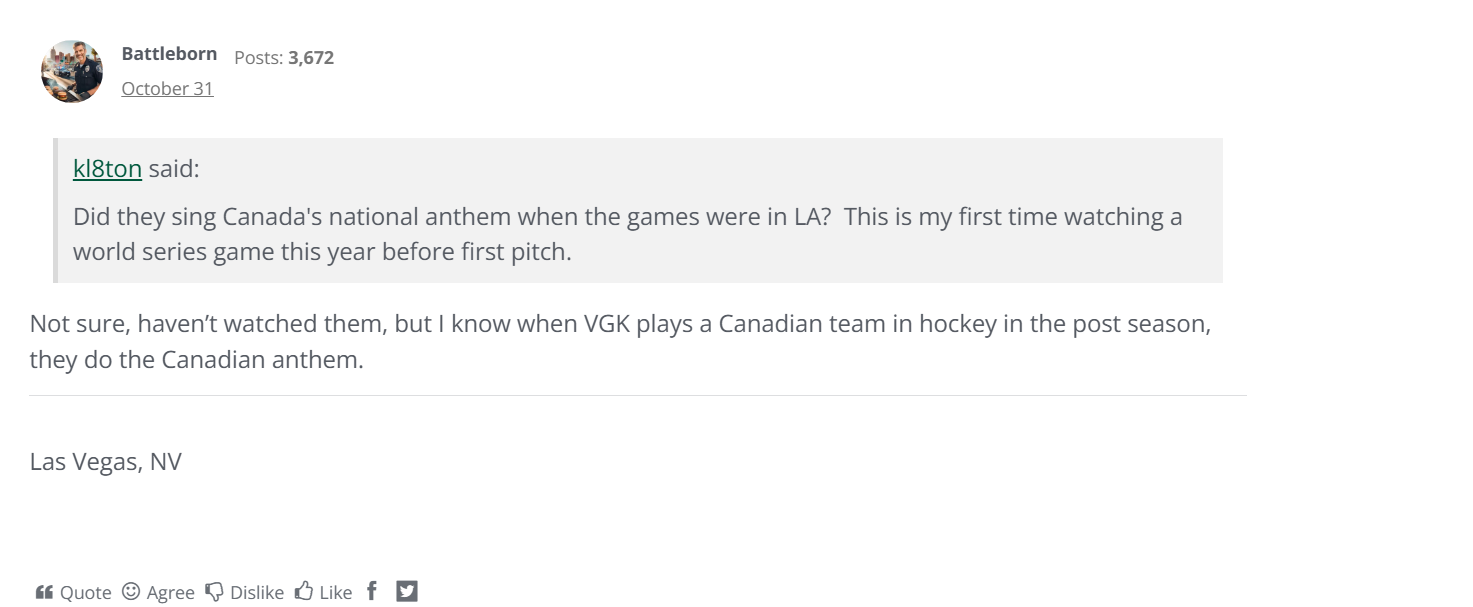
Task: Visit the quoted user kl8ton's profile link
Action: pyautogui.click(x=107, y=169)
